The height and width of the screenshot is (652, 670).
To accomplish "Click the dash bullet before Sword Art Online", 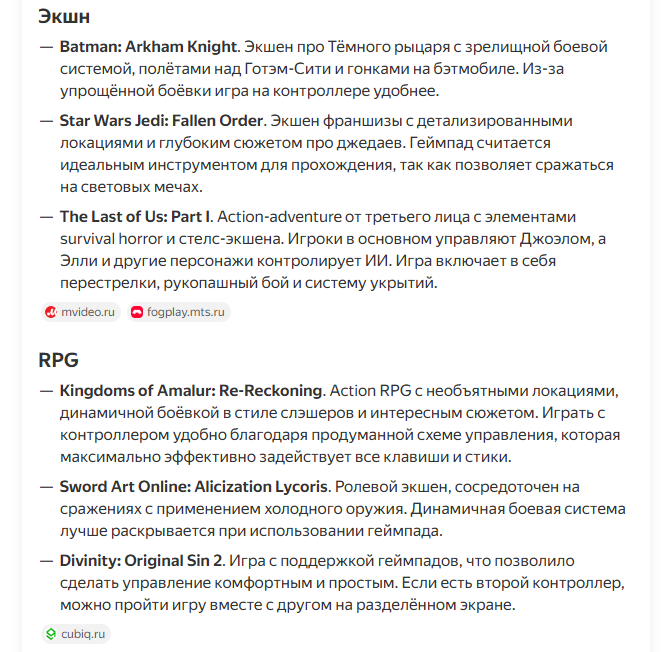I will [47, 487].
